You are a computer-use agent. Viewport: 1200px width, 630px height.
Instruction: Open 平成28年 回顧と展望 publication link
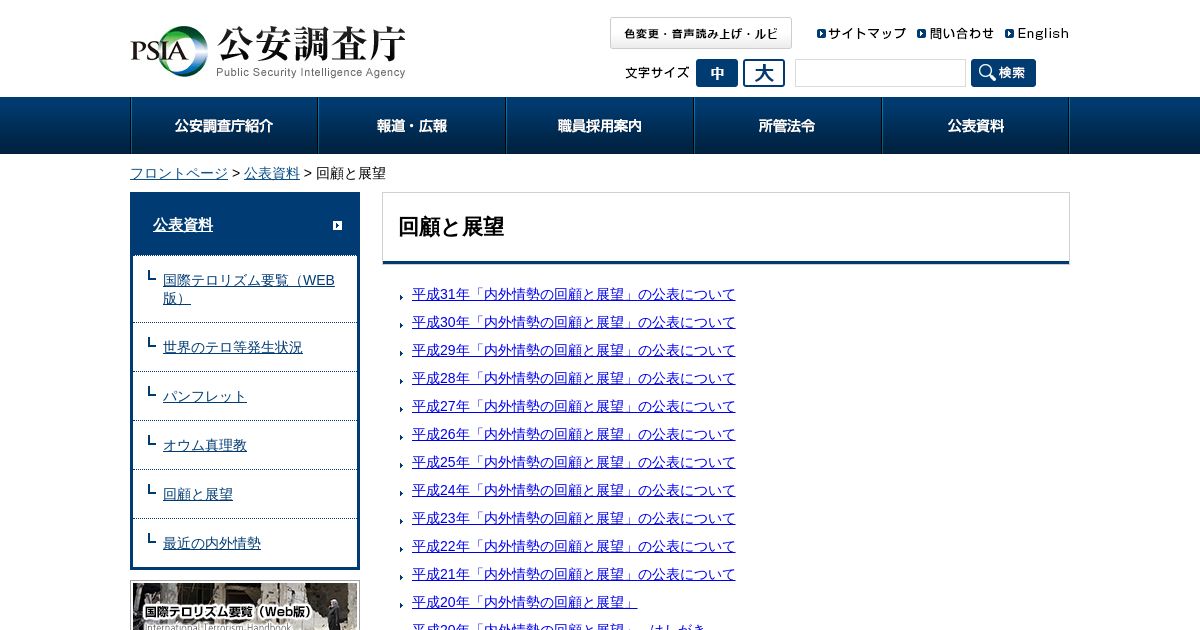pos(574,378)
